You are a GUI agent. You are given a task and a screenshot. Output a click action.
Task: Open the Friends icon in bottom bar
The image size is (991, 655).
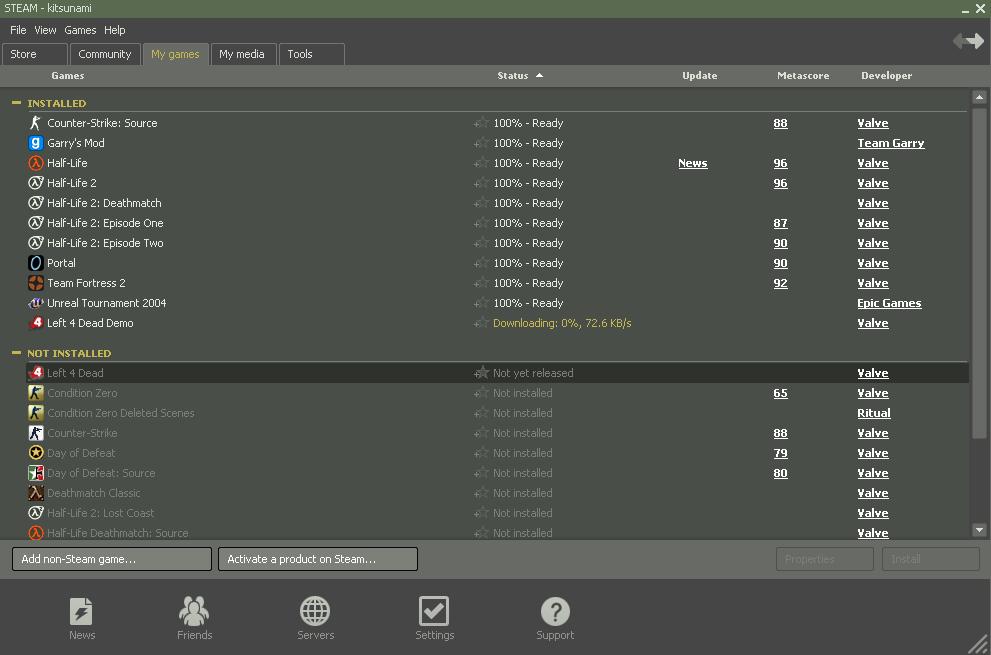194,611
